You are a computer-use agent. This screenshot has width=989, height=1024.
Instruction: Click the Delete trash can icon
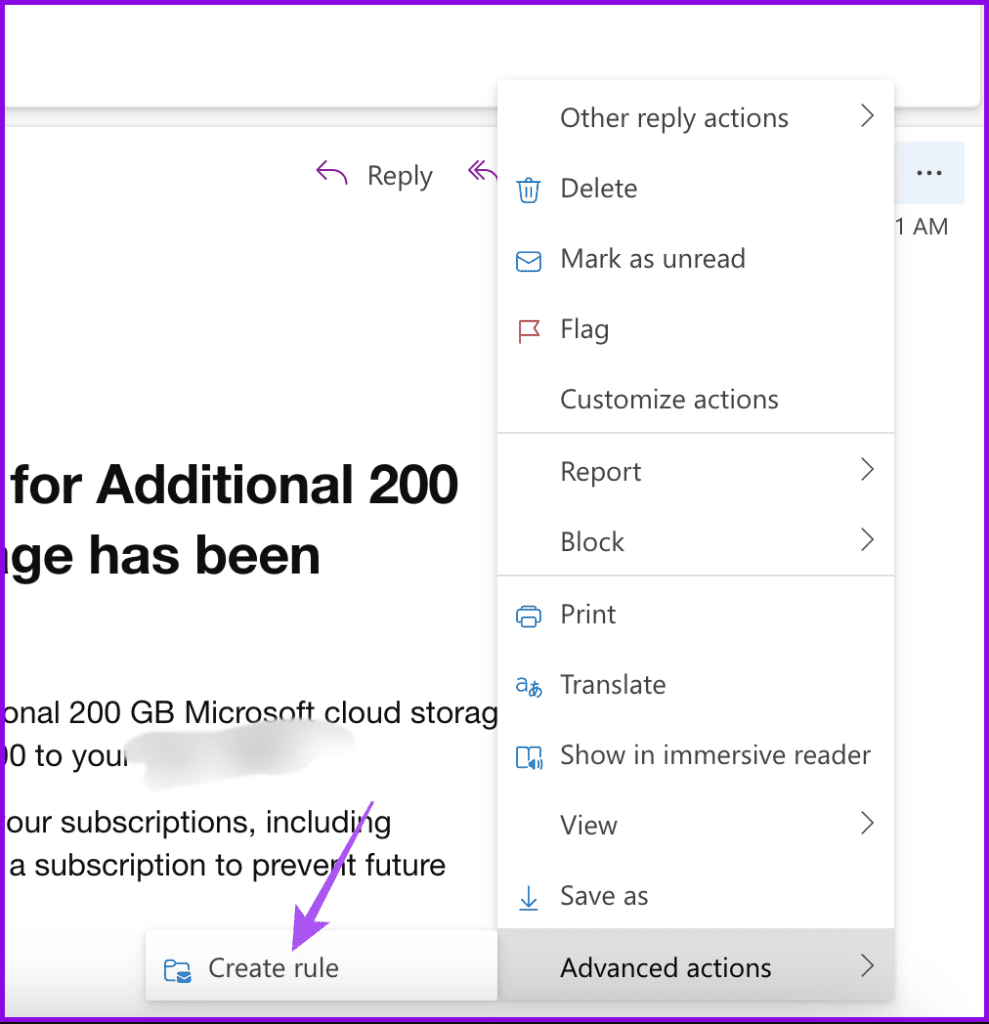(528, 189)
